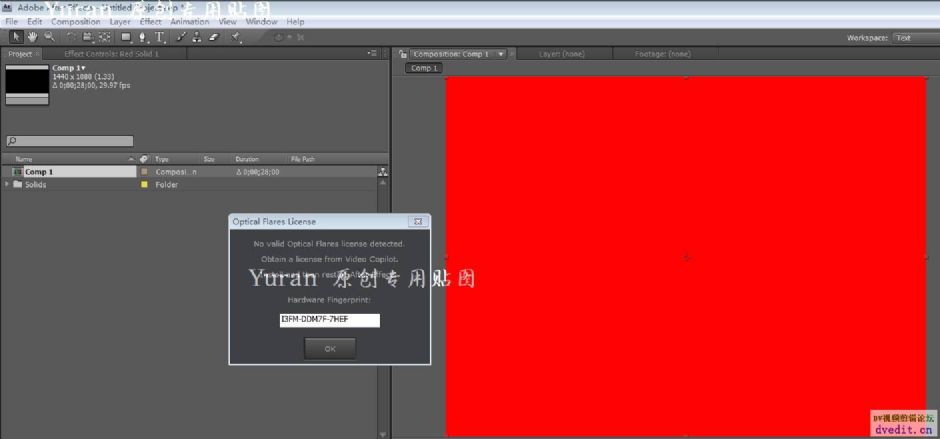940x439 pixels.
Task: Sort by the Type column header
Action: tap(162, 160)
